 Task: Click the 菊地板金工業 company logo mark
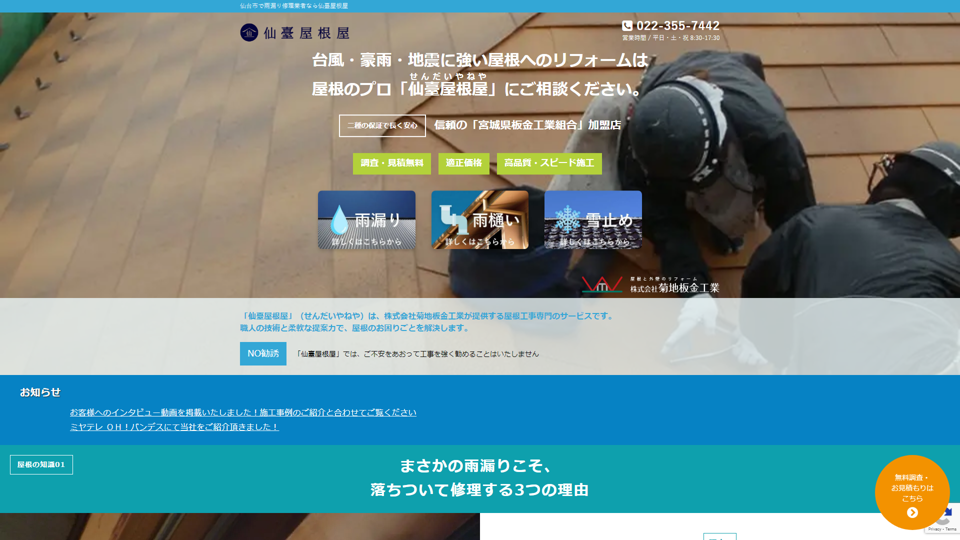602,285
